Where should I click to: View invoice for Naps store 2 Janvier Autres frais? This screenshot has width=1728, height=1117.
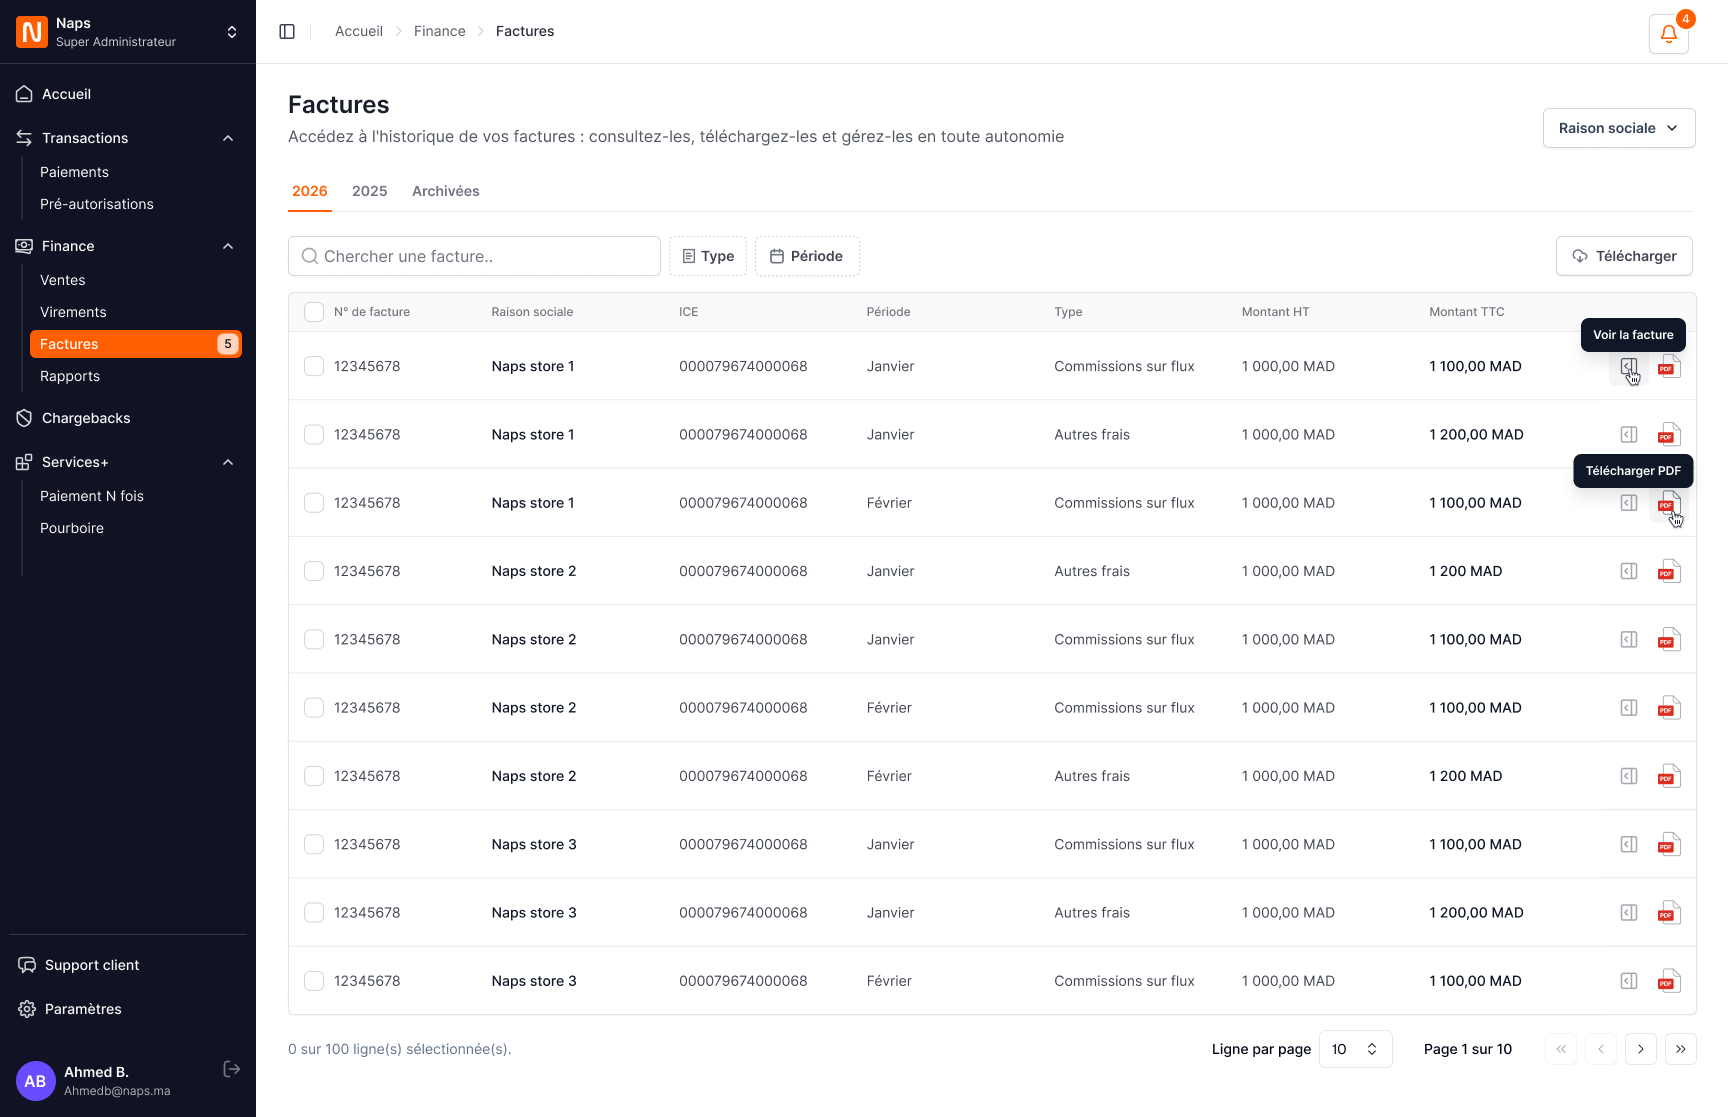1629,571
